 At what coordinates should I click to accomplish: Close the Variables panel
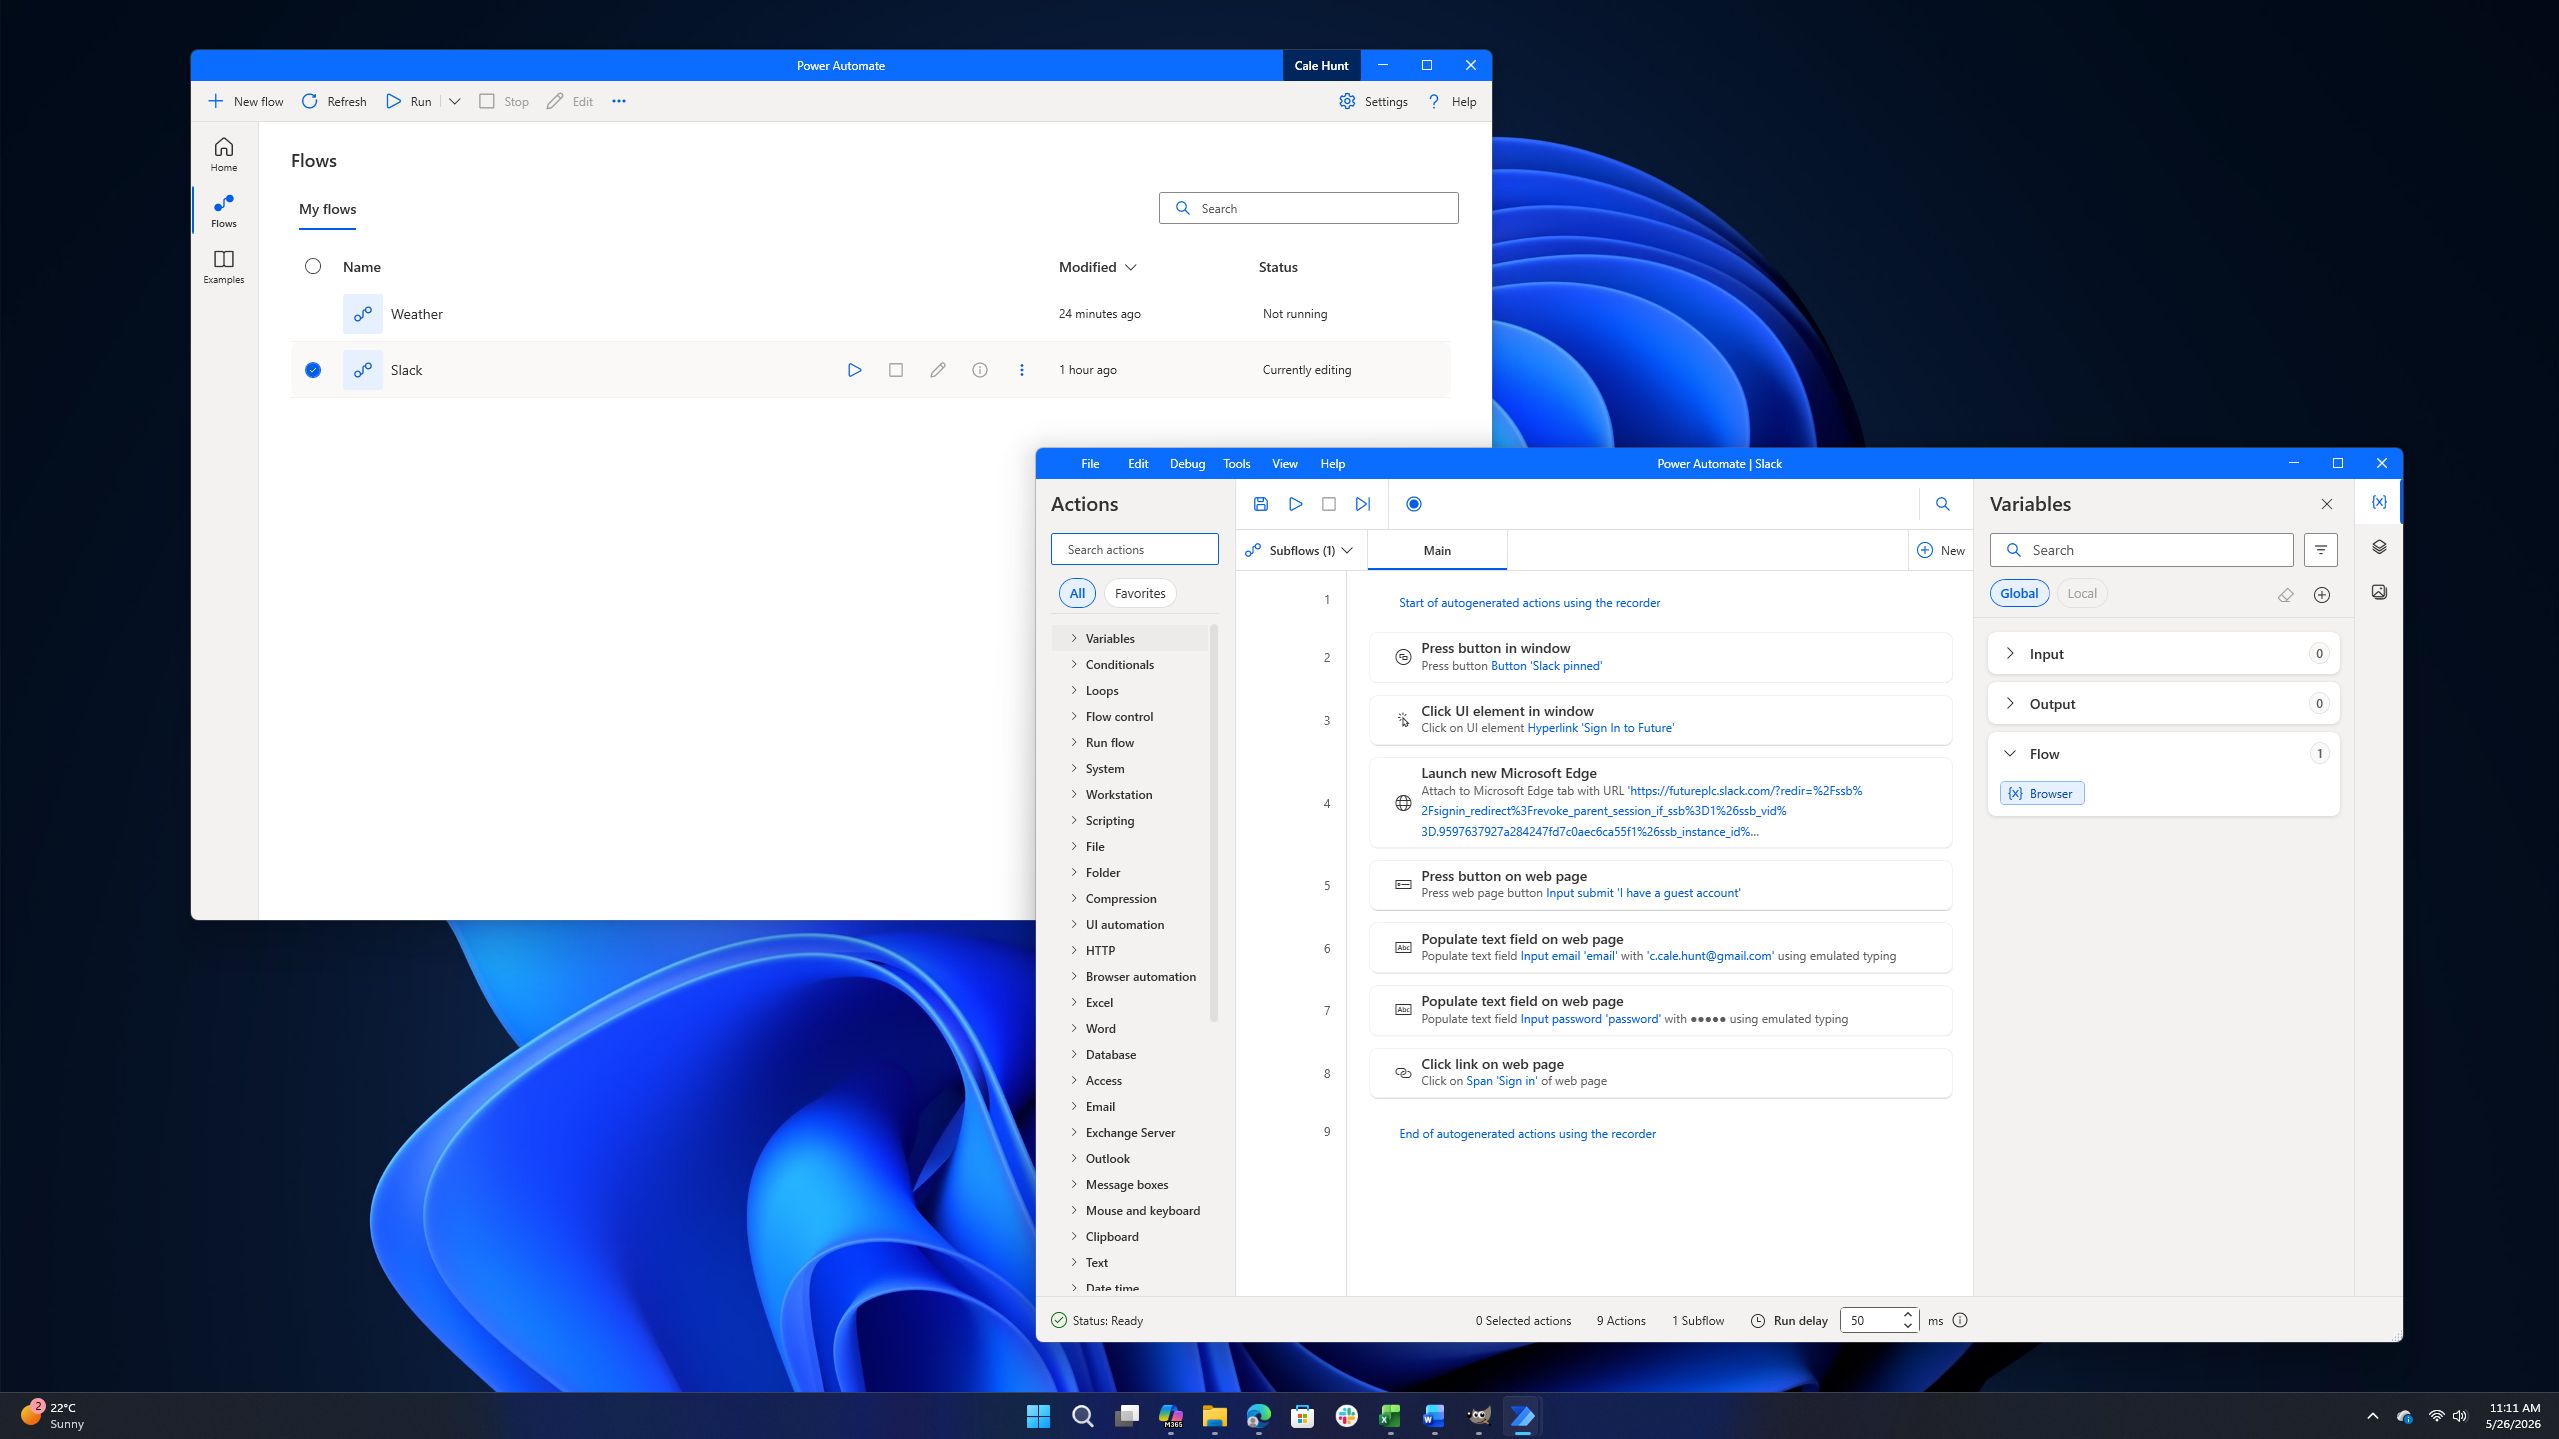tap(2326, 504)
